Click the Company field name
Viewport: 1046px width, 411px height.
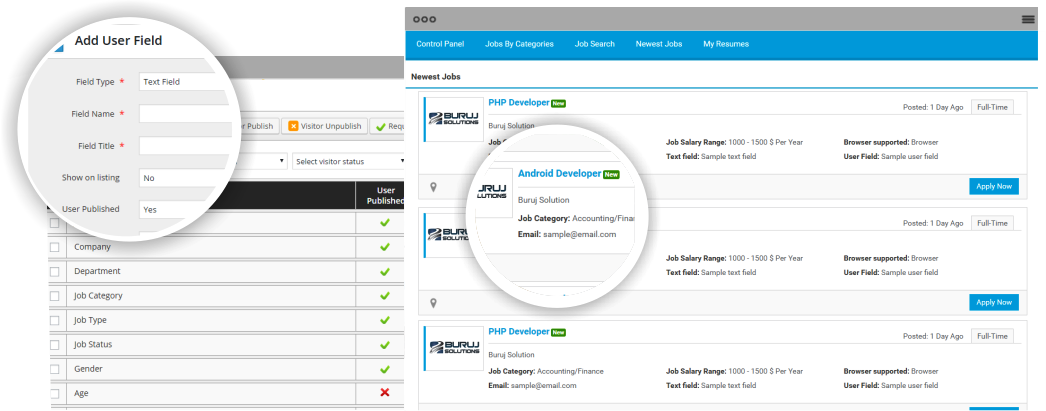point(92,247)
